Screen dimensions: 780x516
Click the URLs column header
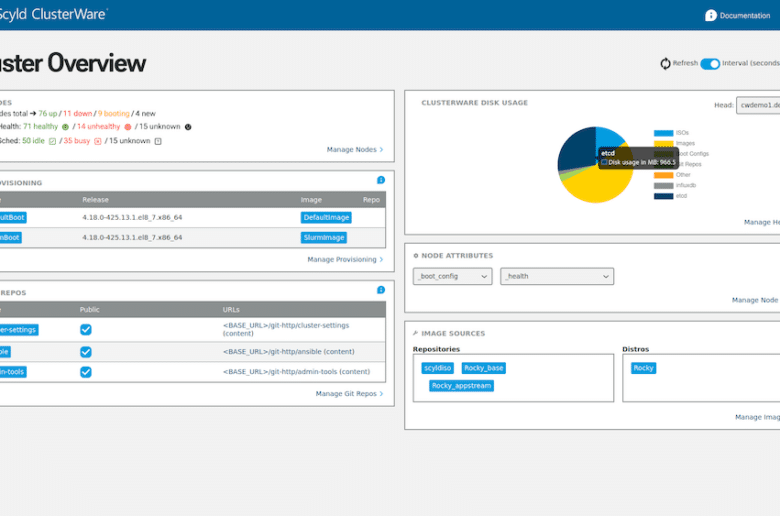coord(231,310)
